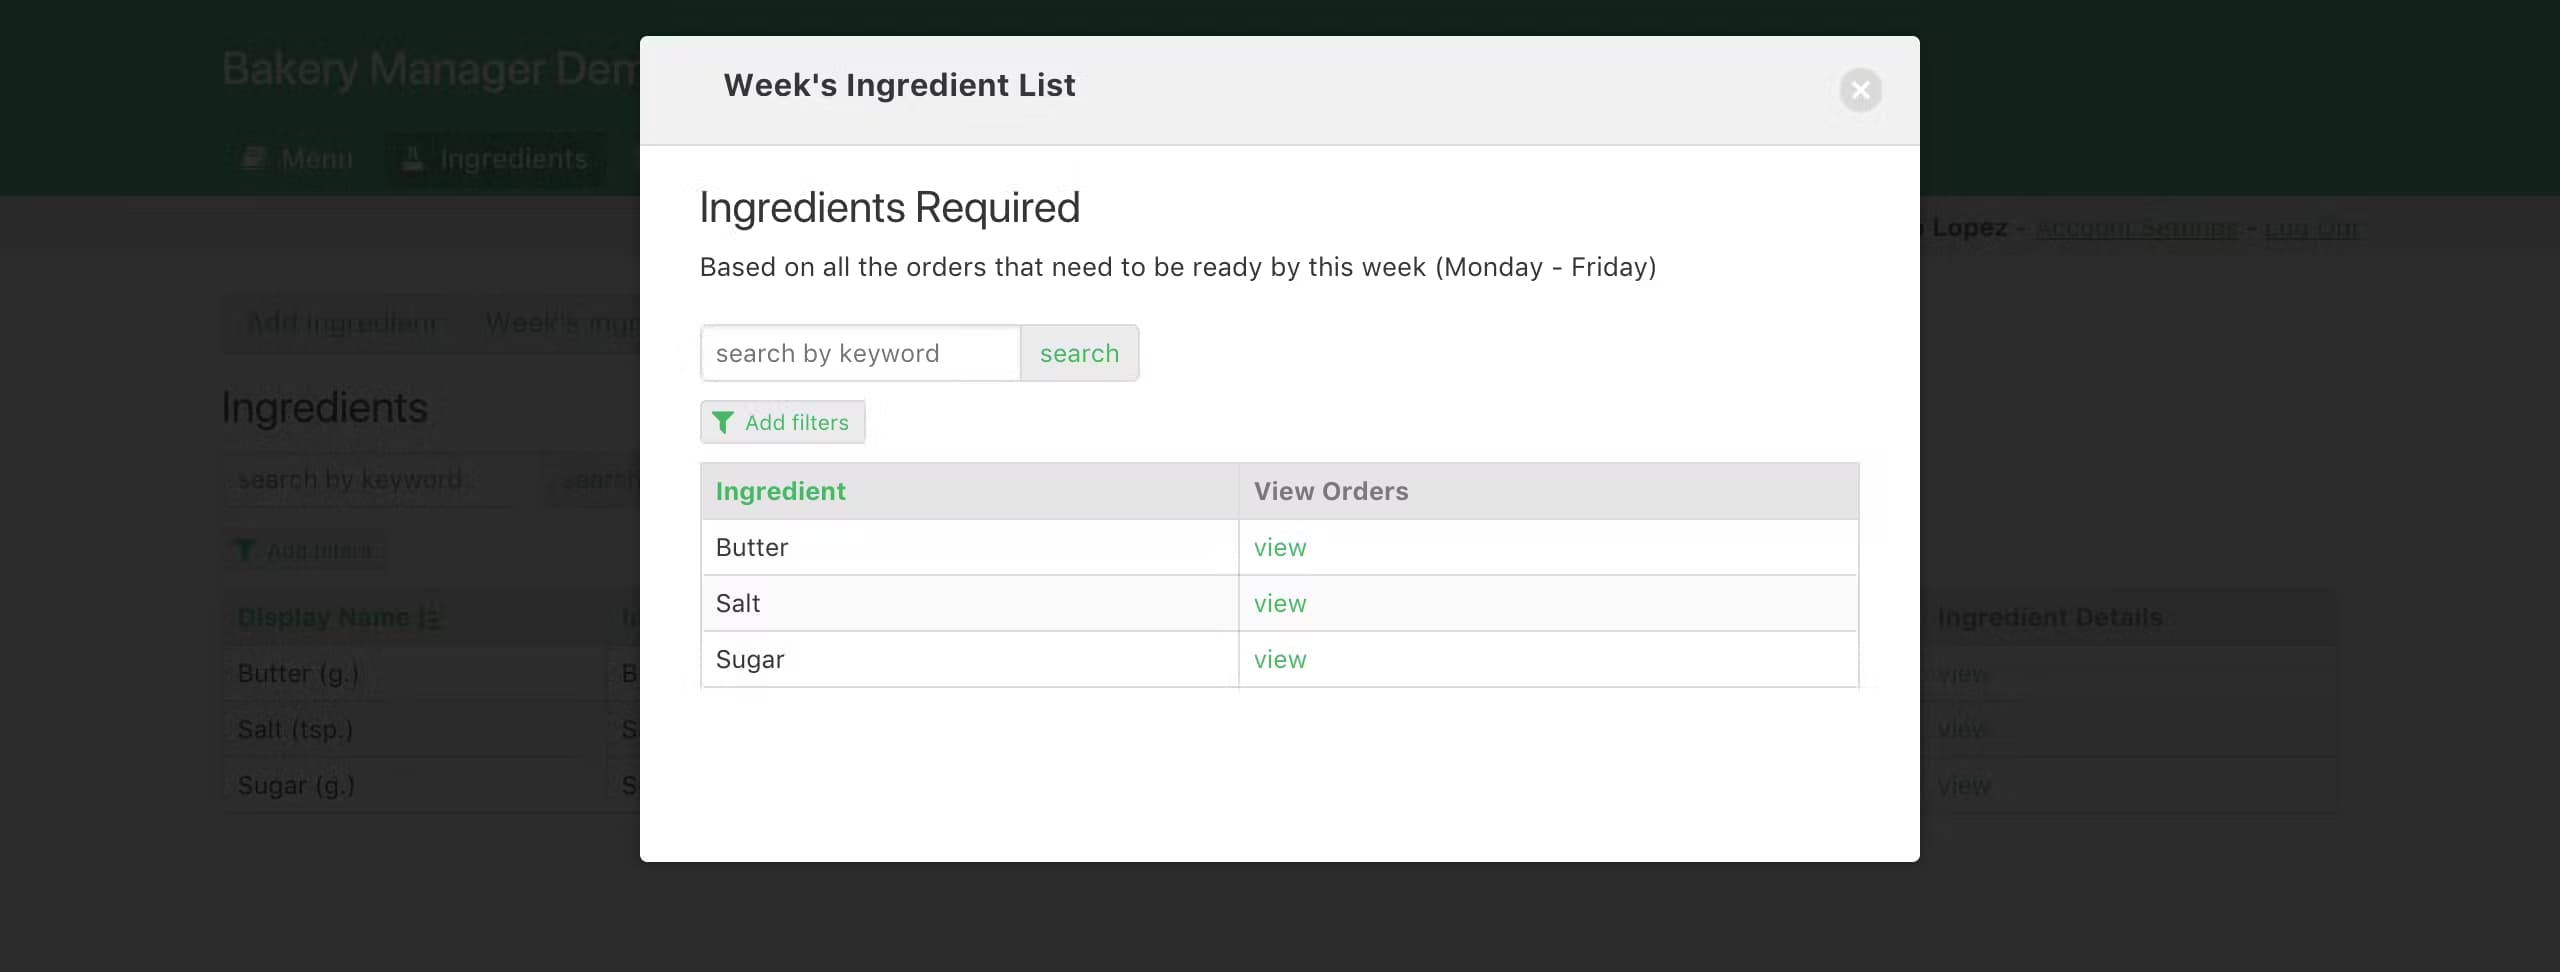Focus the dialog's search by keyword field
The width and height of the screenshot is (2560, 972).
coord(860,353)
